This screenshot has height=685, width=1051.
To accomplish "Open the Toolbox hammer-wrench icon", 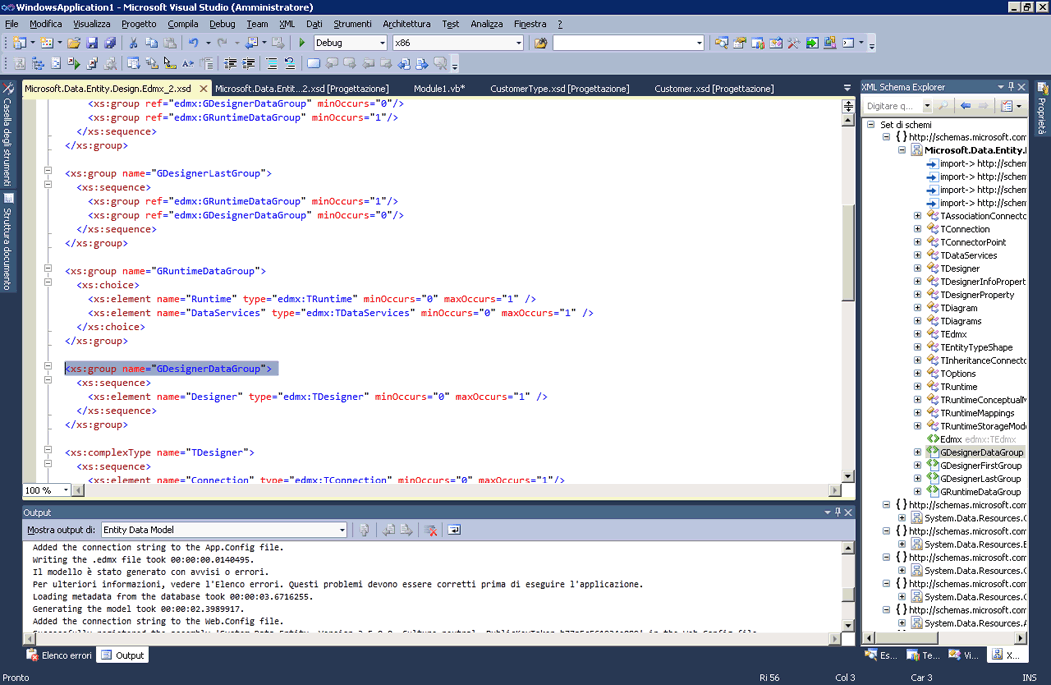I will click(794, 43).
